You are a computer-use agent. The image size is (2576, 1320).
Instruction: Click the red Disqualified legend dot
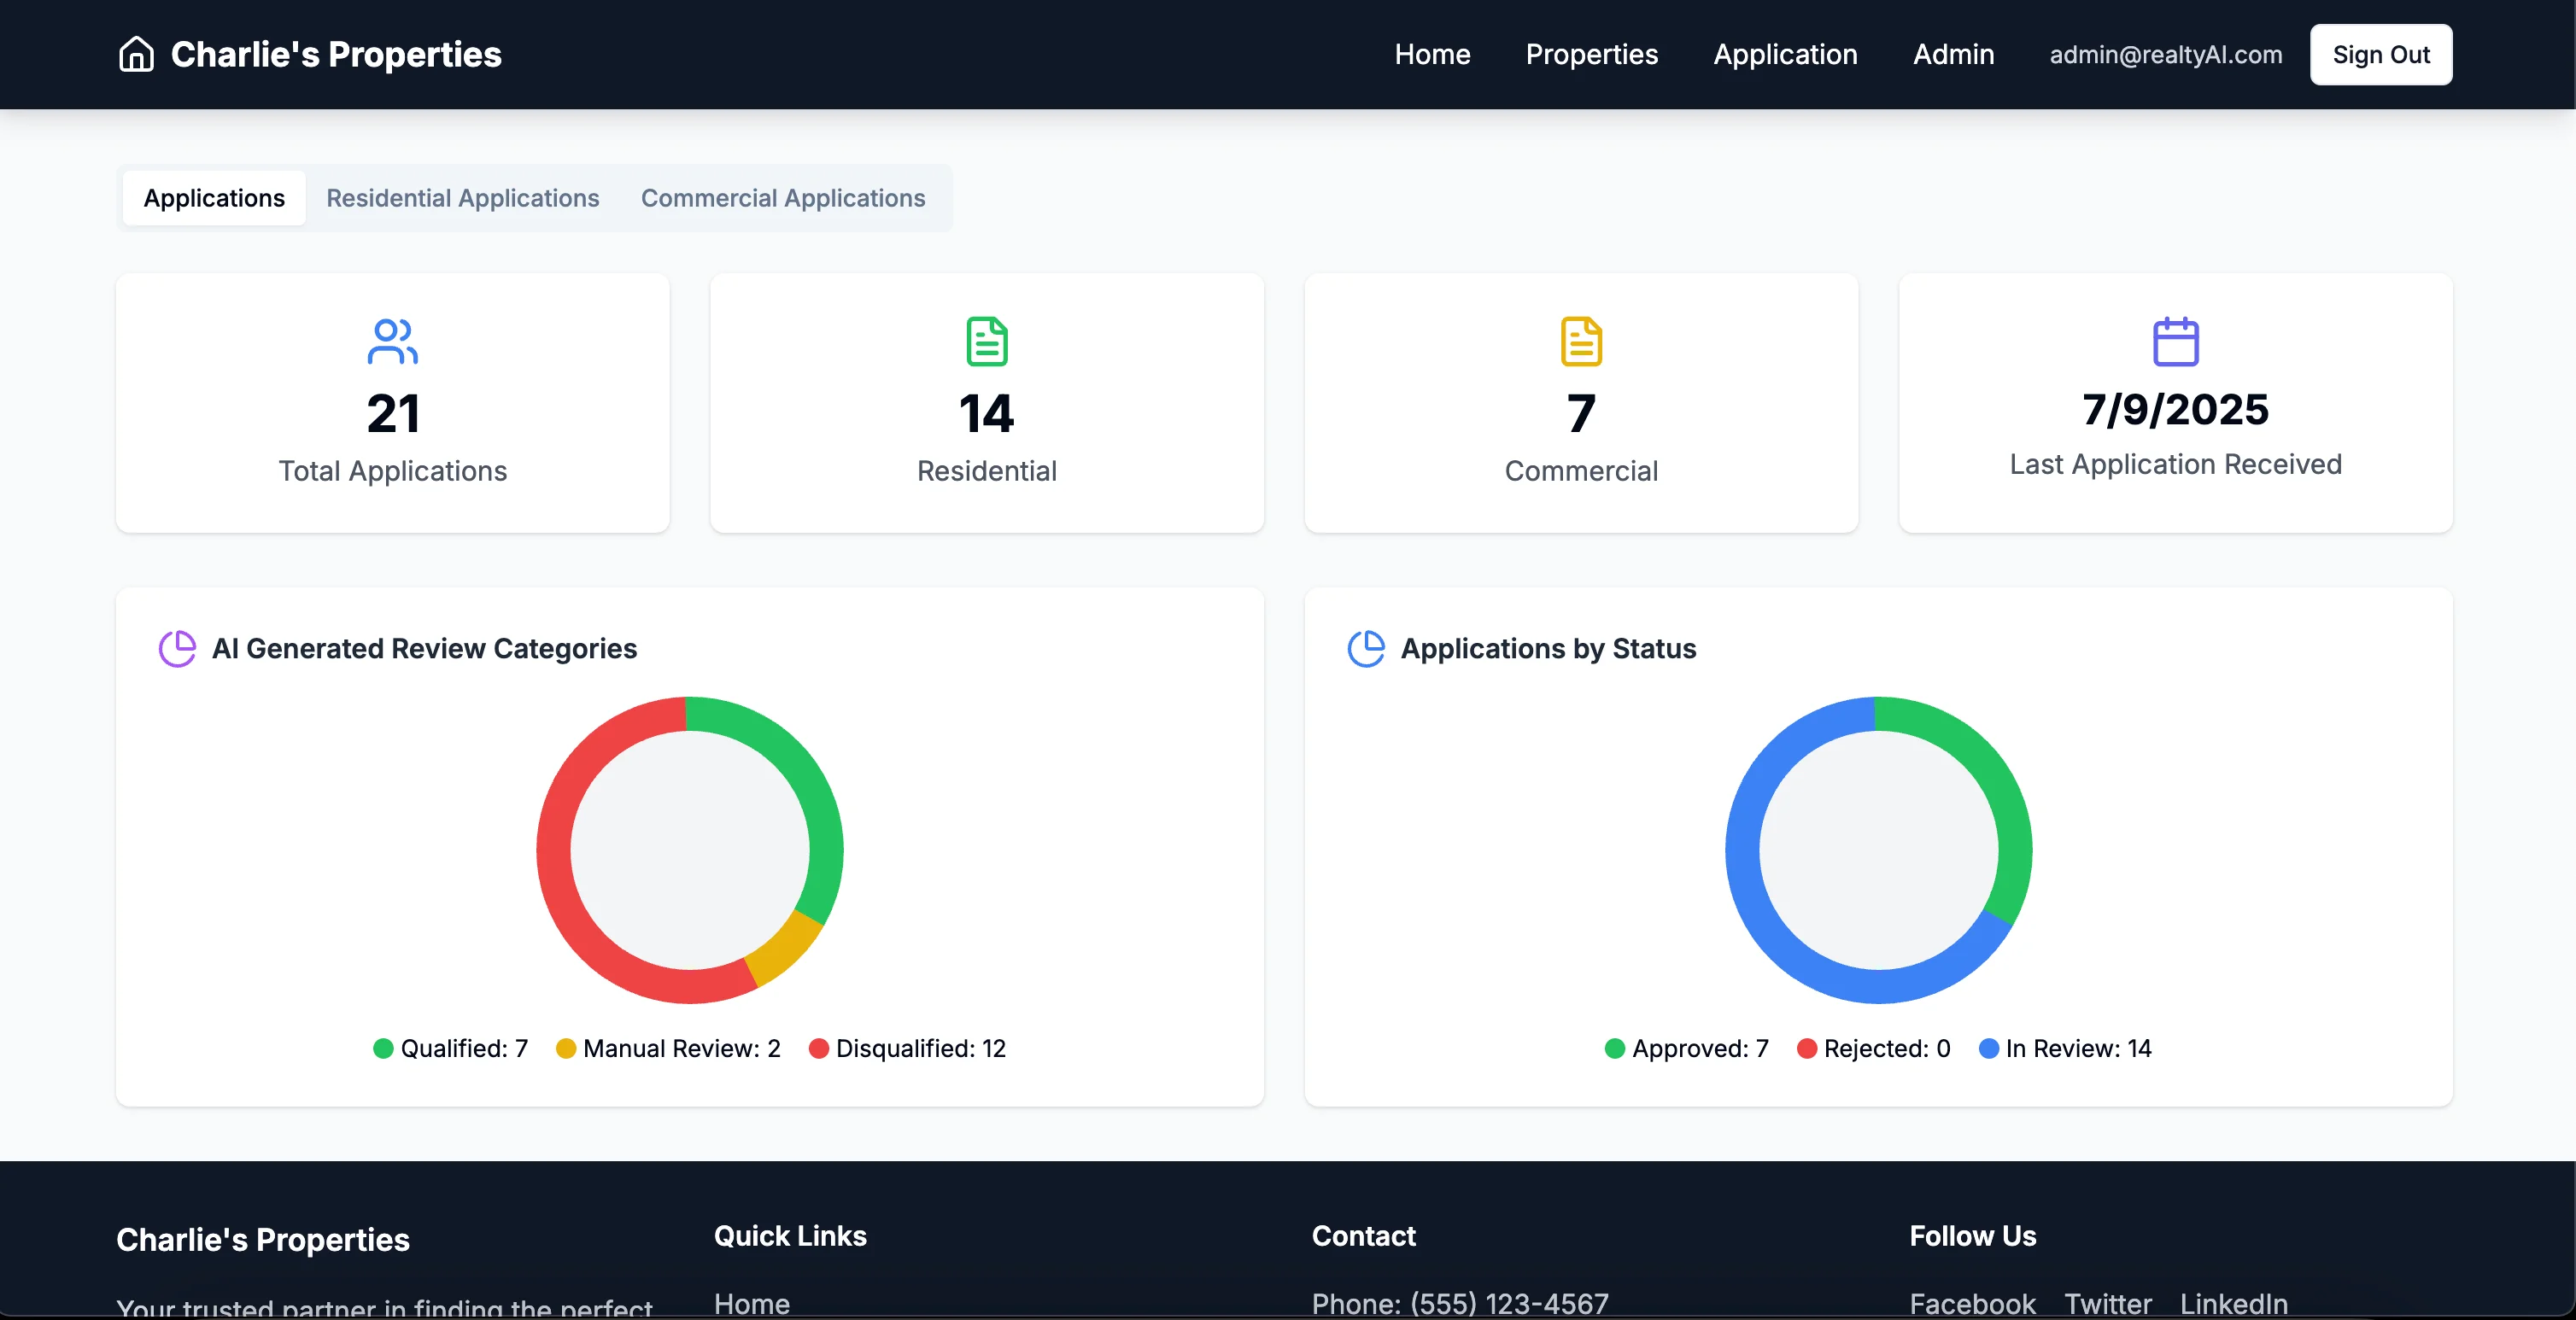pyautogui.click(x=819, y=1048)
